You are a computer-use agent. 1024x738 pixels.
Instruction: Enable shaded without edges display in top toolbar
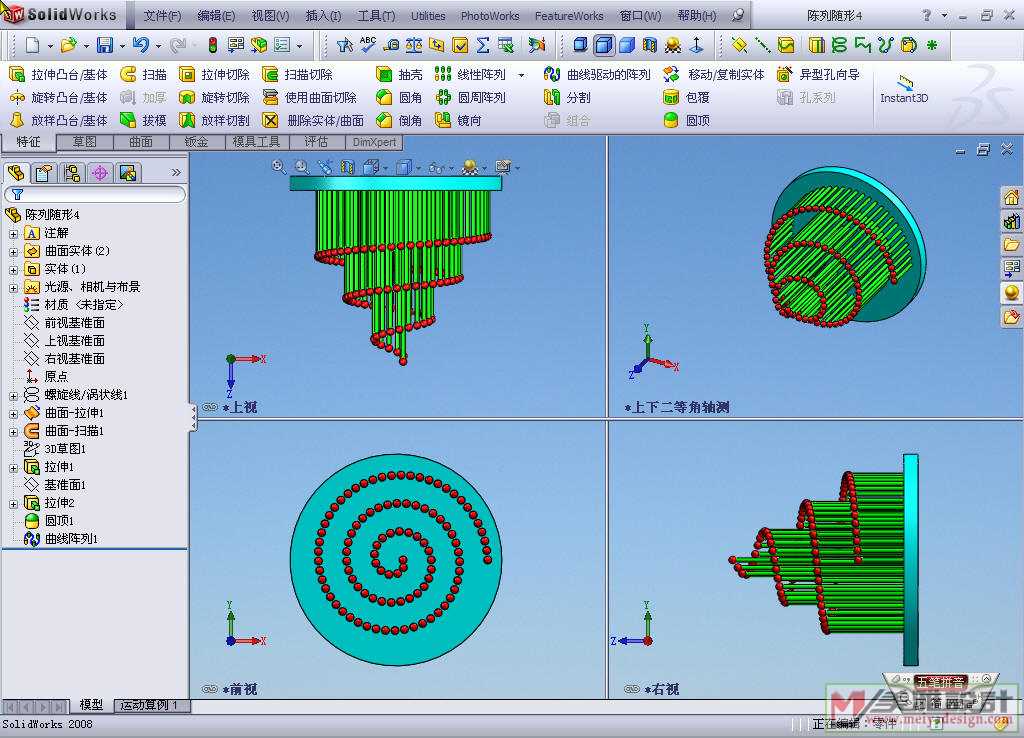tap(627, 44)
